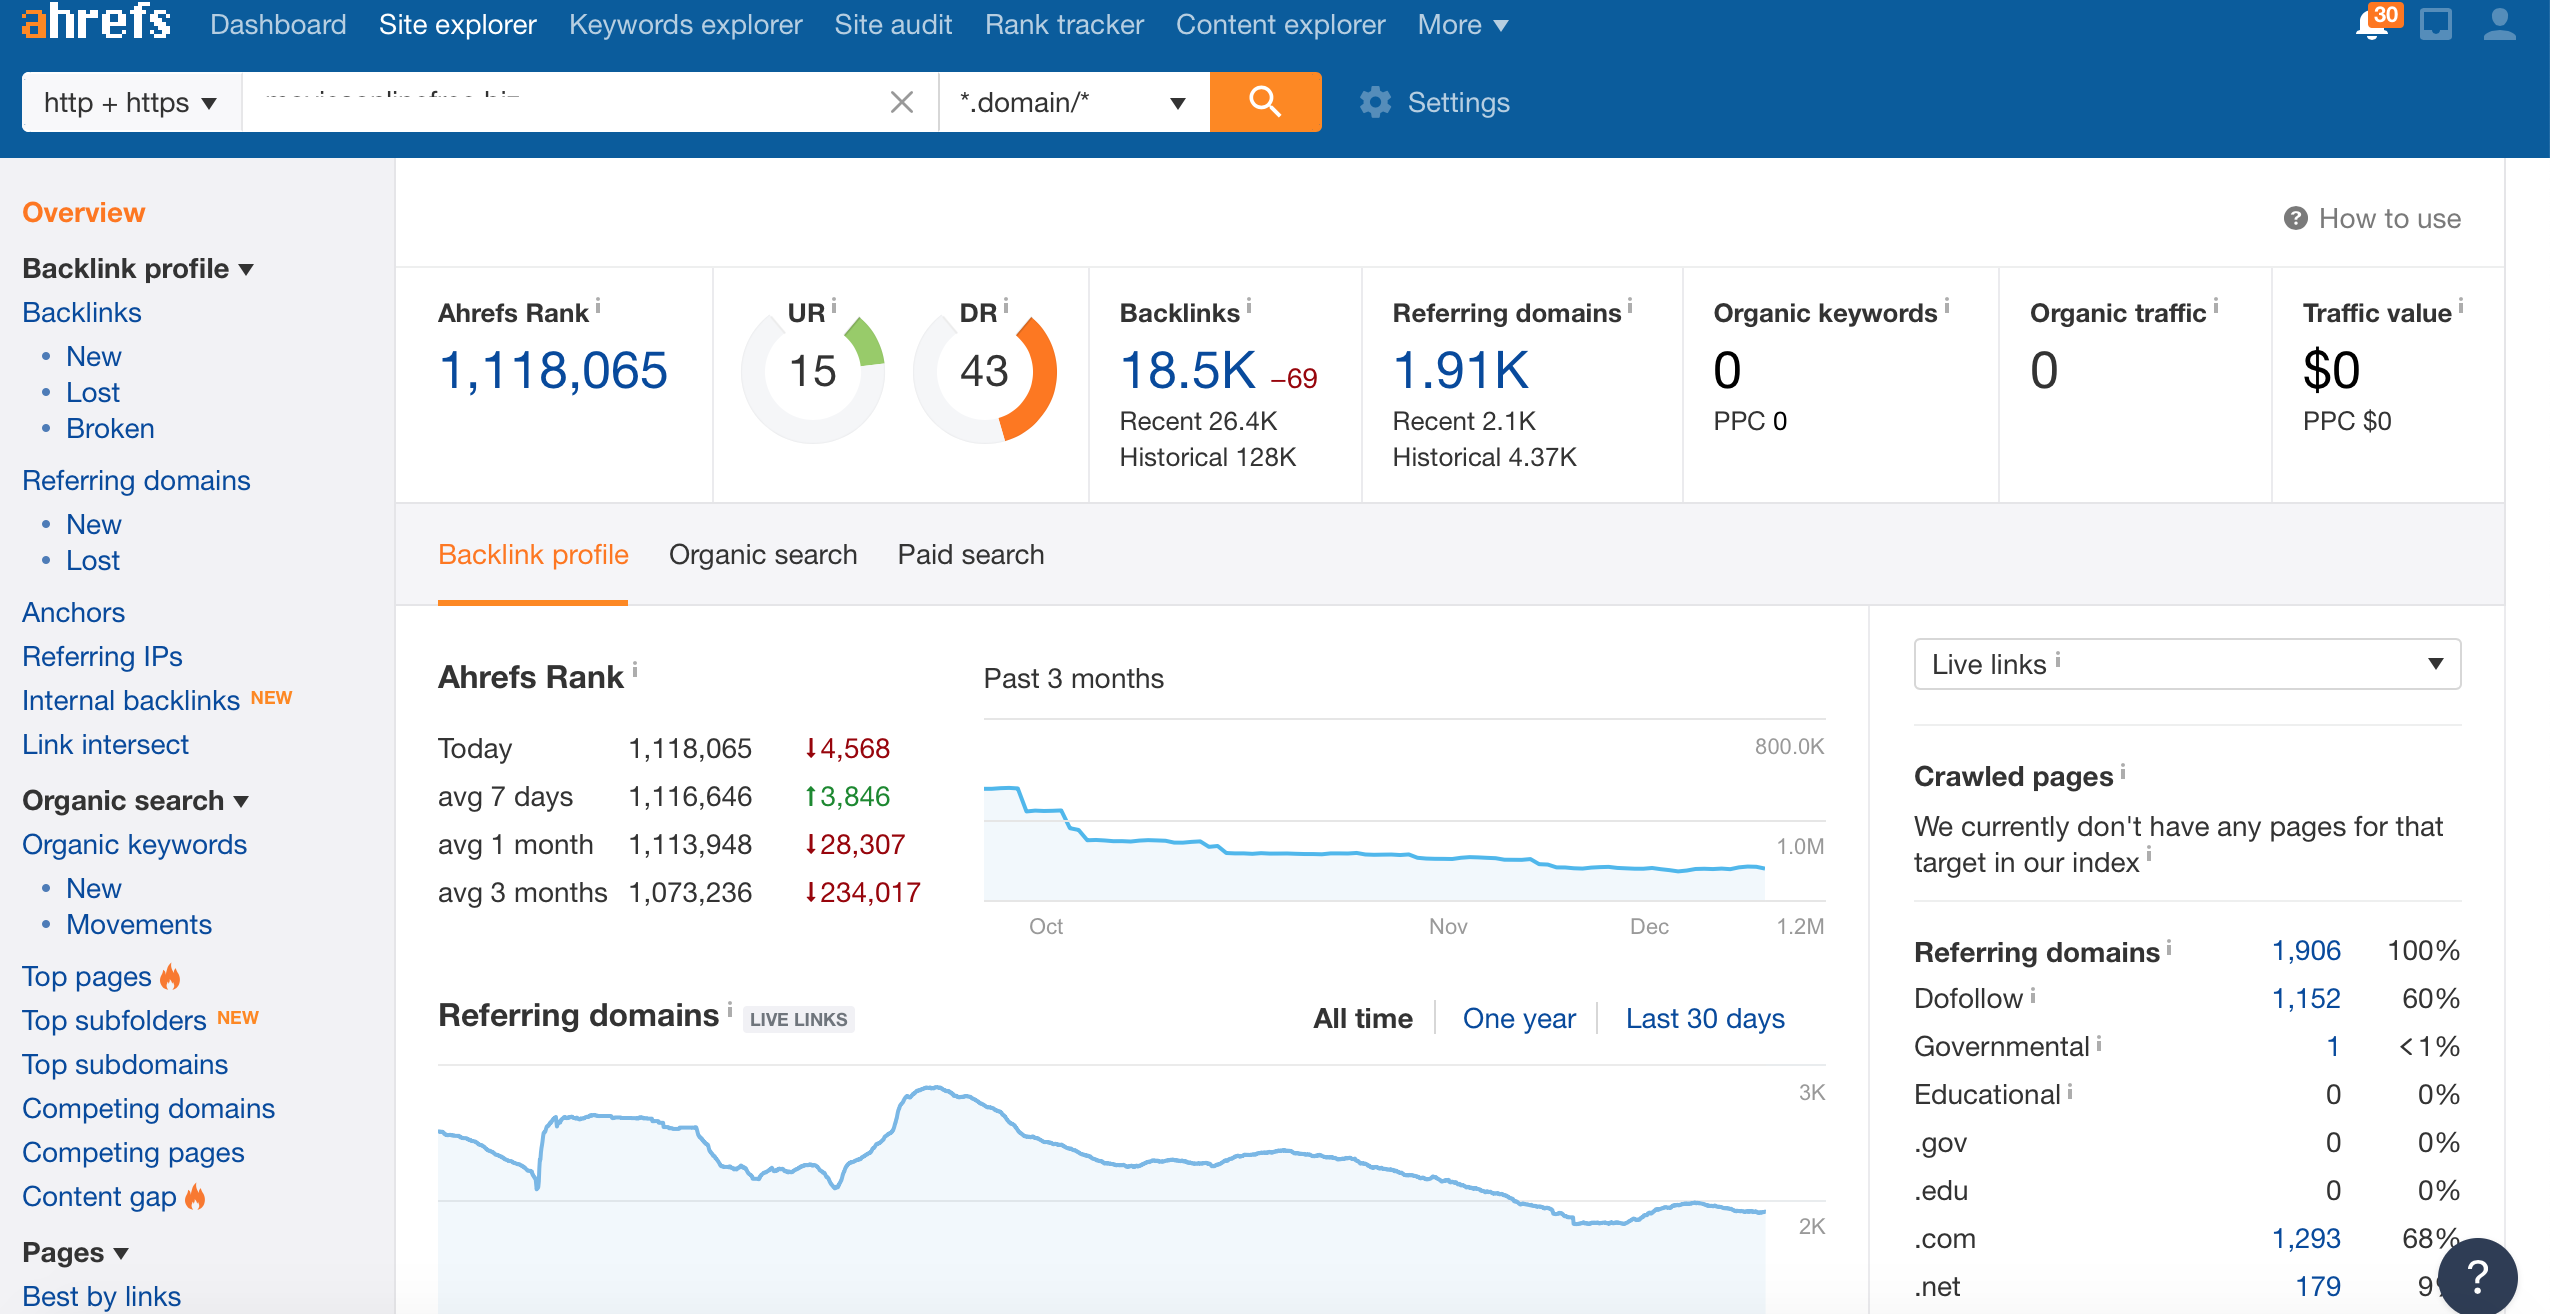Show info tooltip next to Traffic value

2461,306
